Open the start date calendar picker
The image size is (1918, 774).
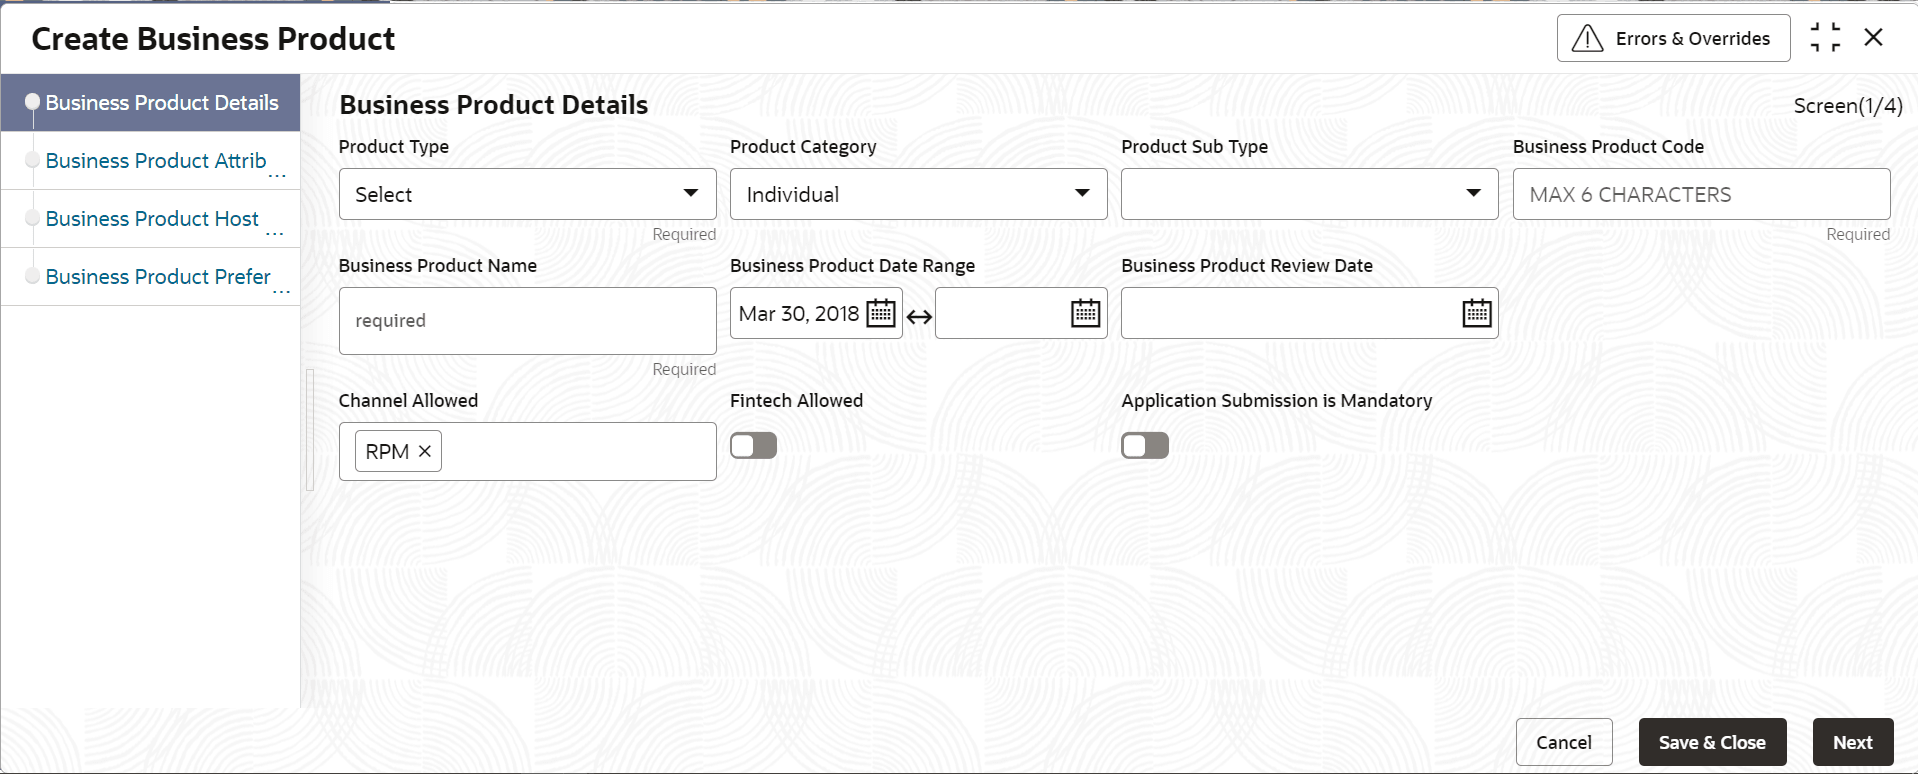click(x=880, y=314)
